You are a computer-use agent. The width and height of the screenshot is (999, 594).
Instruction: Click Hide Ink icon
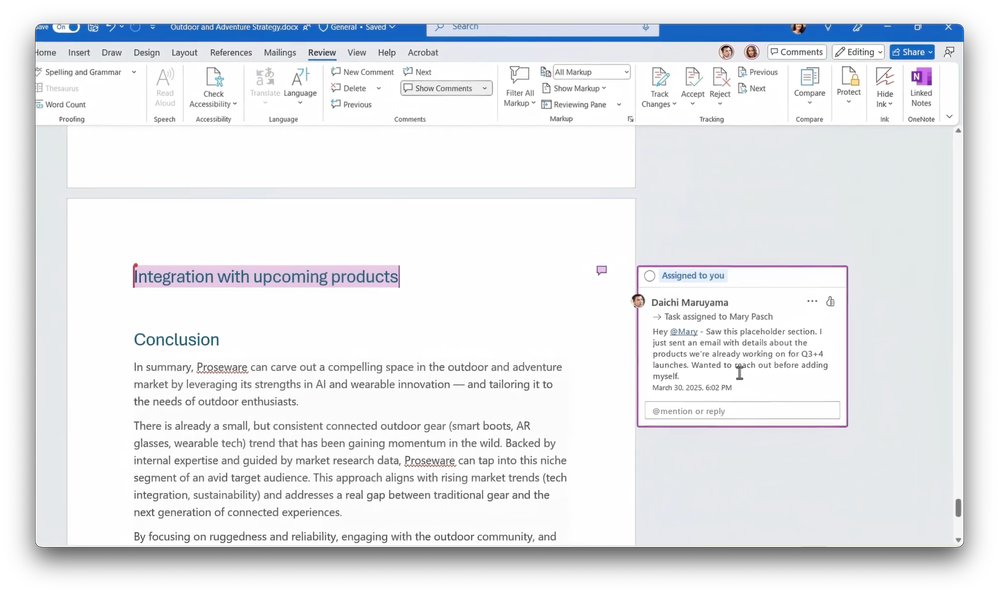point(884,78)
